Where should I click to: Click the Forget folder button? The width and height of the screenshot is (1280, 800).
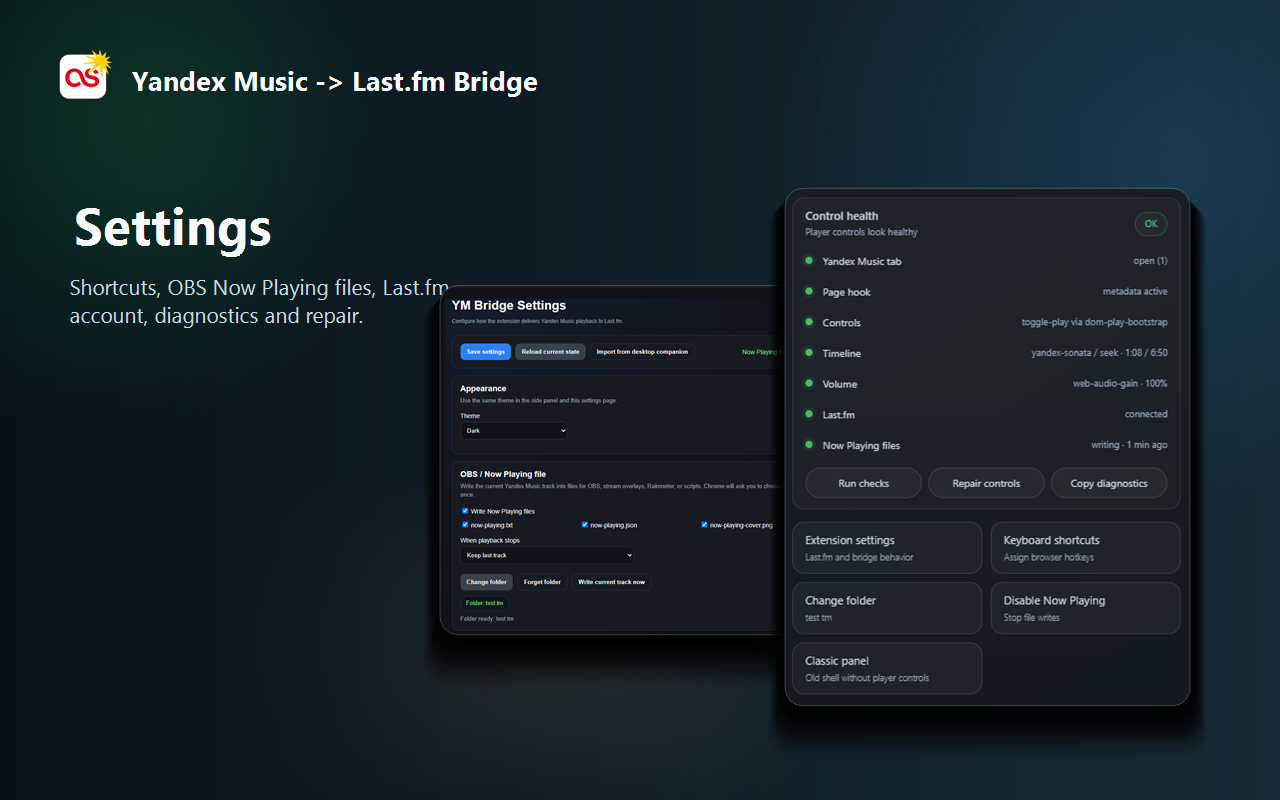click(542, 582)
